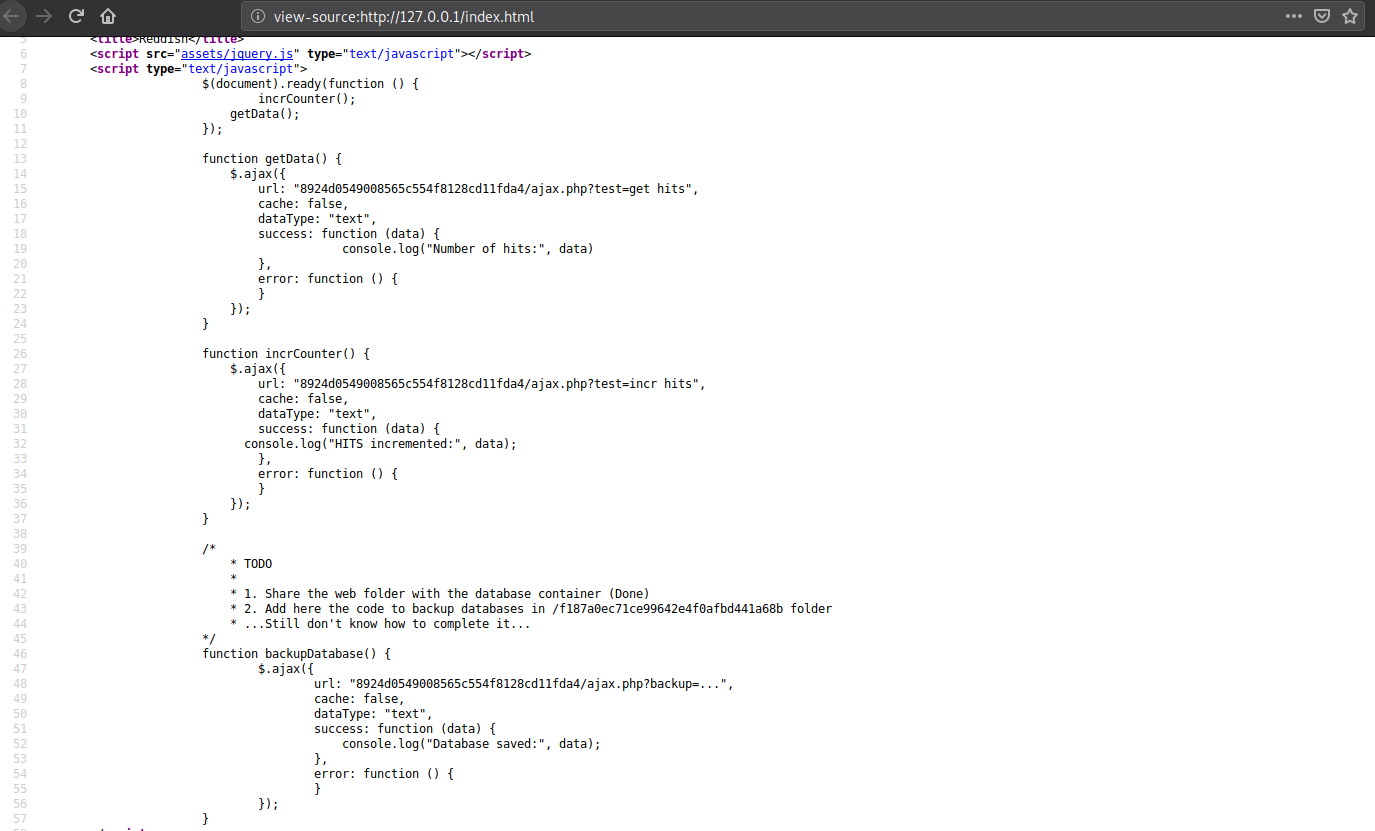Image resolution: width=1375 pixels, height=831 pixels.
Task: Select line "1. Share the web folder" comment
Action: 440,594
